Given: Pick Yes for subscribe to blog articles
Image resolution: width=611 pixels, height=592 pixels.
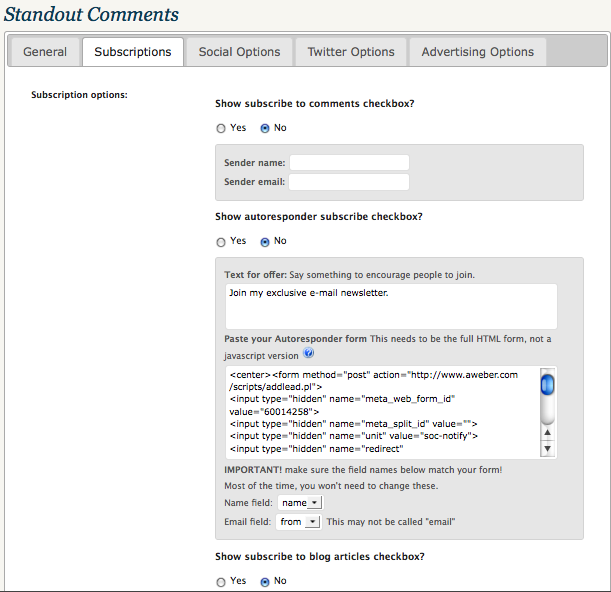Looking at the screenshot, I should 221,582.
